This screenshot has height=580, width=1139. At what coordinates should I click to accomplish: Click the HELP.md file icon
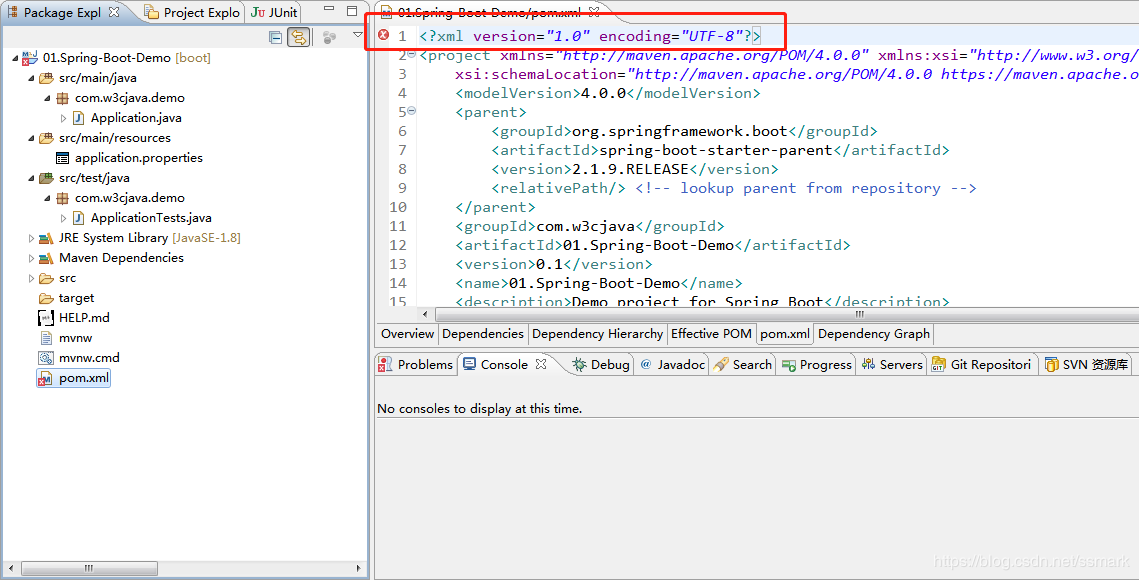[x=46, y=318]
